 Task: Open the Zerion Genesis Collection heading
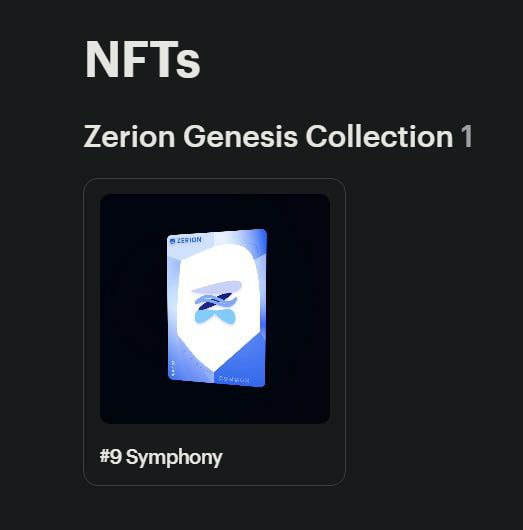tap(268, 136)
